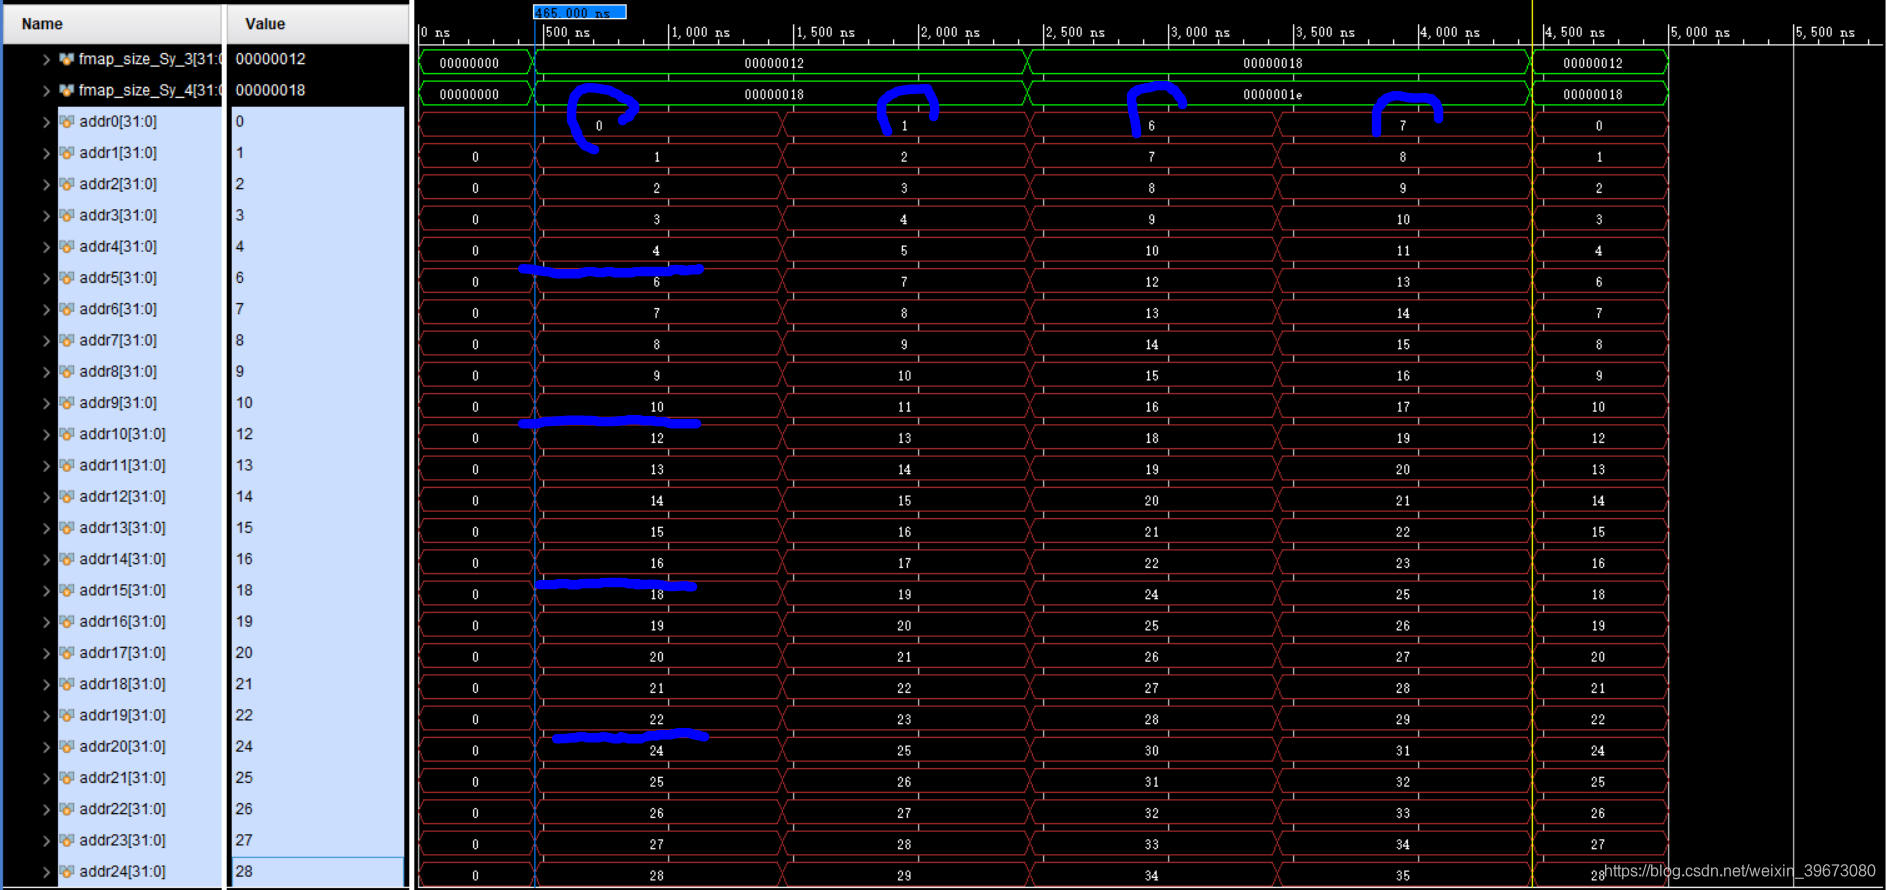
Task: Select the addr1[31:0] signal name
Action: (x=118, y=153)
